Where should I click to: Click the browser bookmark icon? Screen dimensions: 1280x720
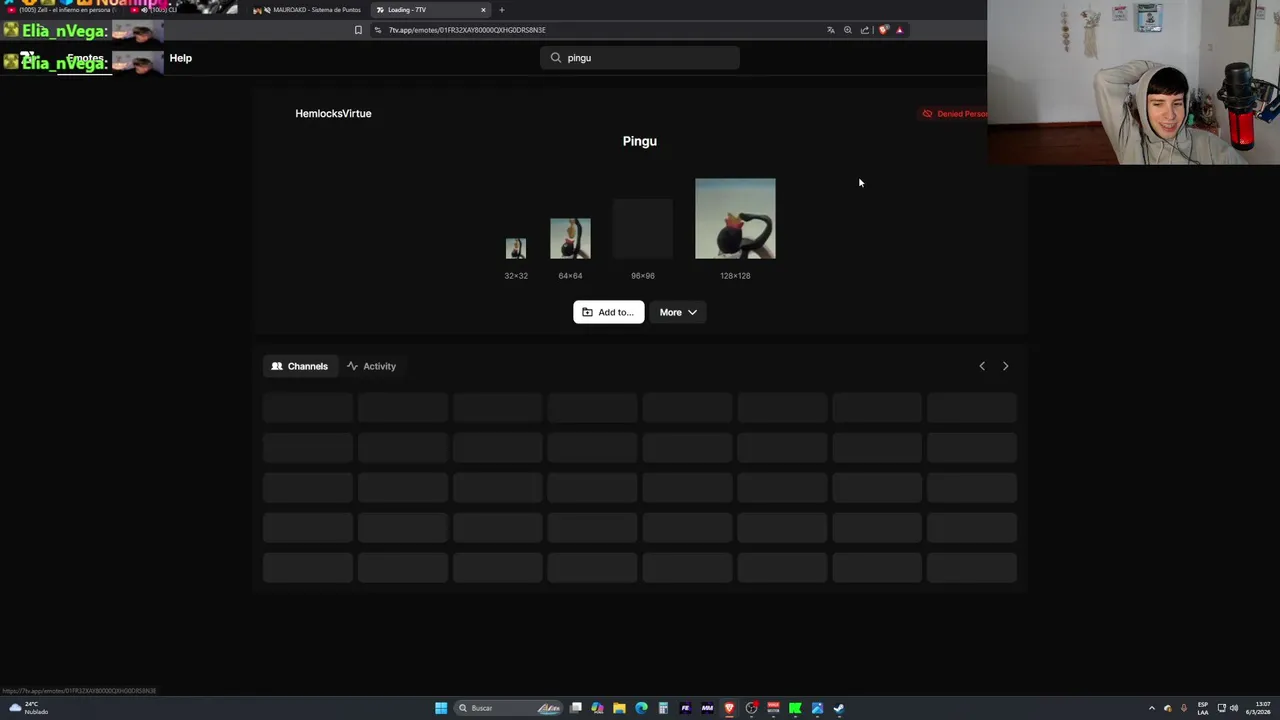[x=358, y=30]
